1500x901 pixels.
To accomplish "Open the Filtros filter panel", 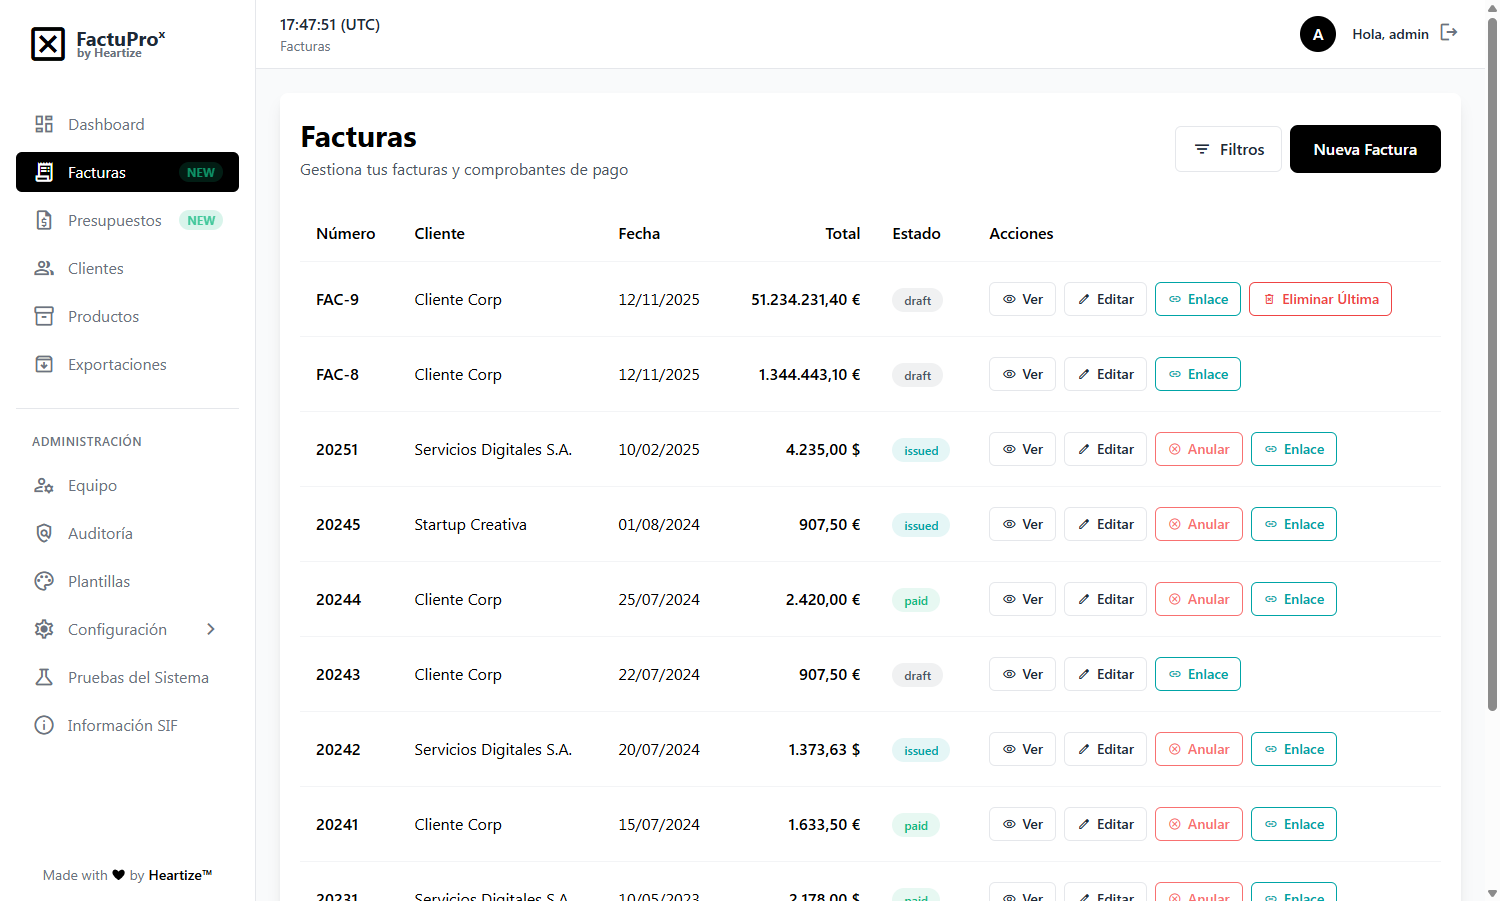I will tap(1228, 149).
